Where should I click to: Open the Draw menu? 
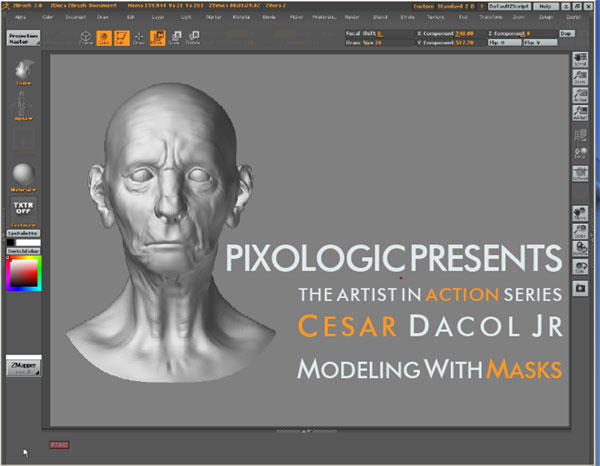tap(102, 17)
